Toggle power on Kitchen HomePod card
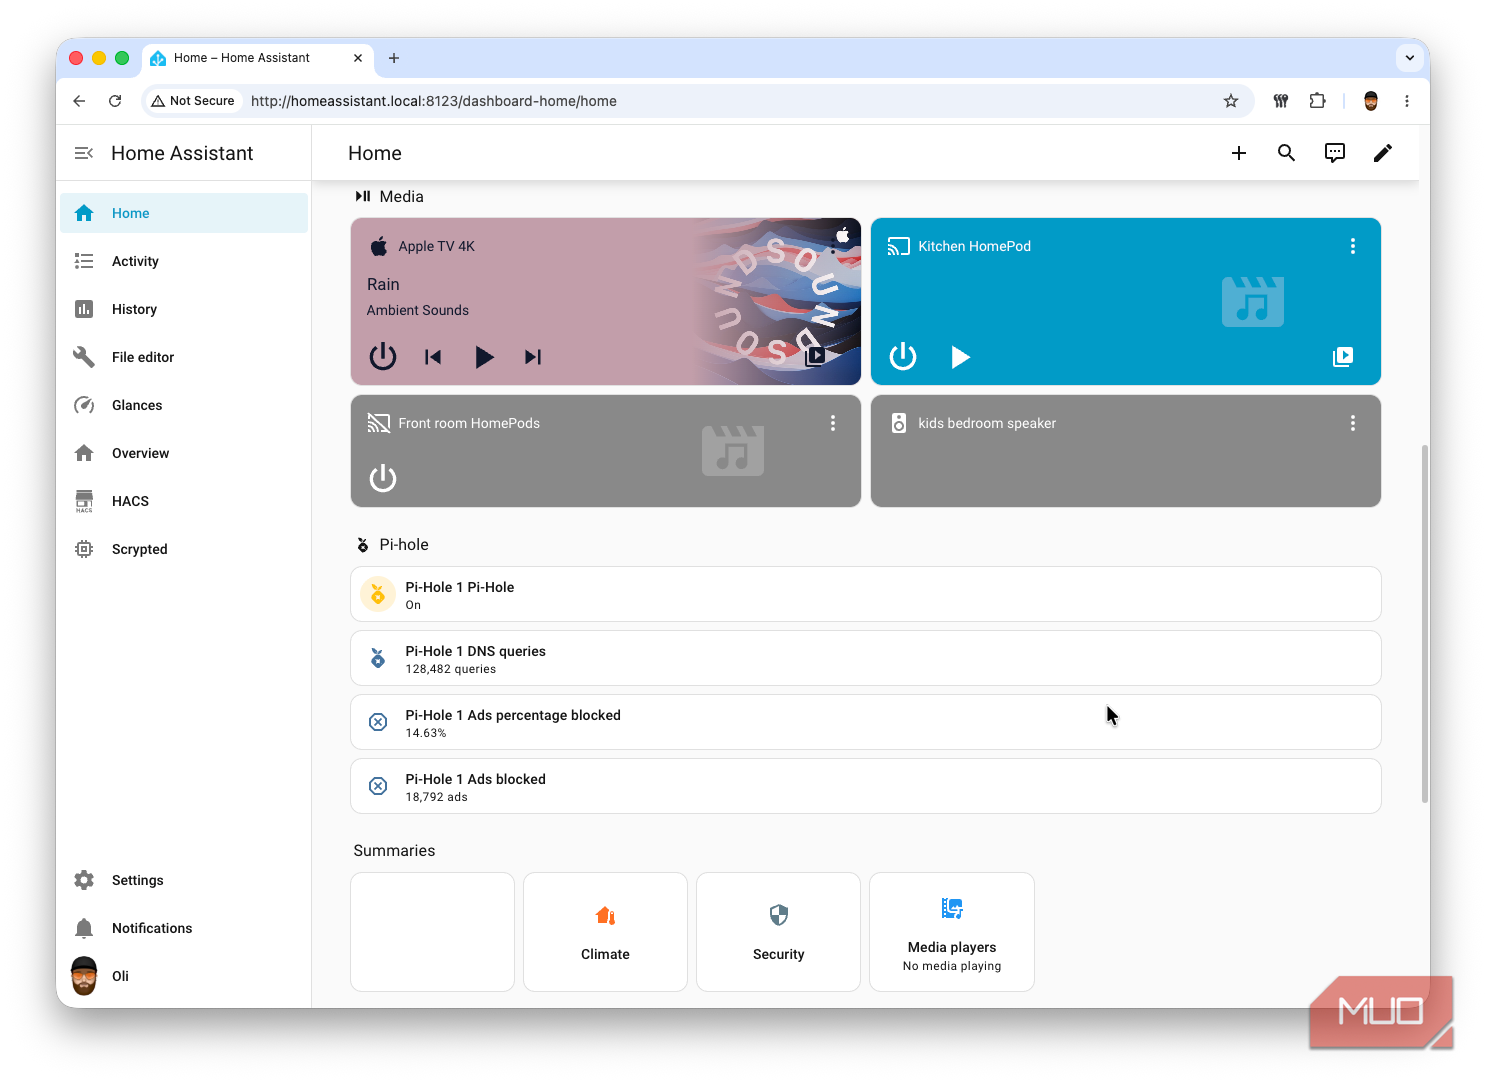Screen dimensions: 1486x1082 click(903, 357)
